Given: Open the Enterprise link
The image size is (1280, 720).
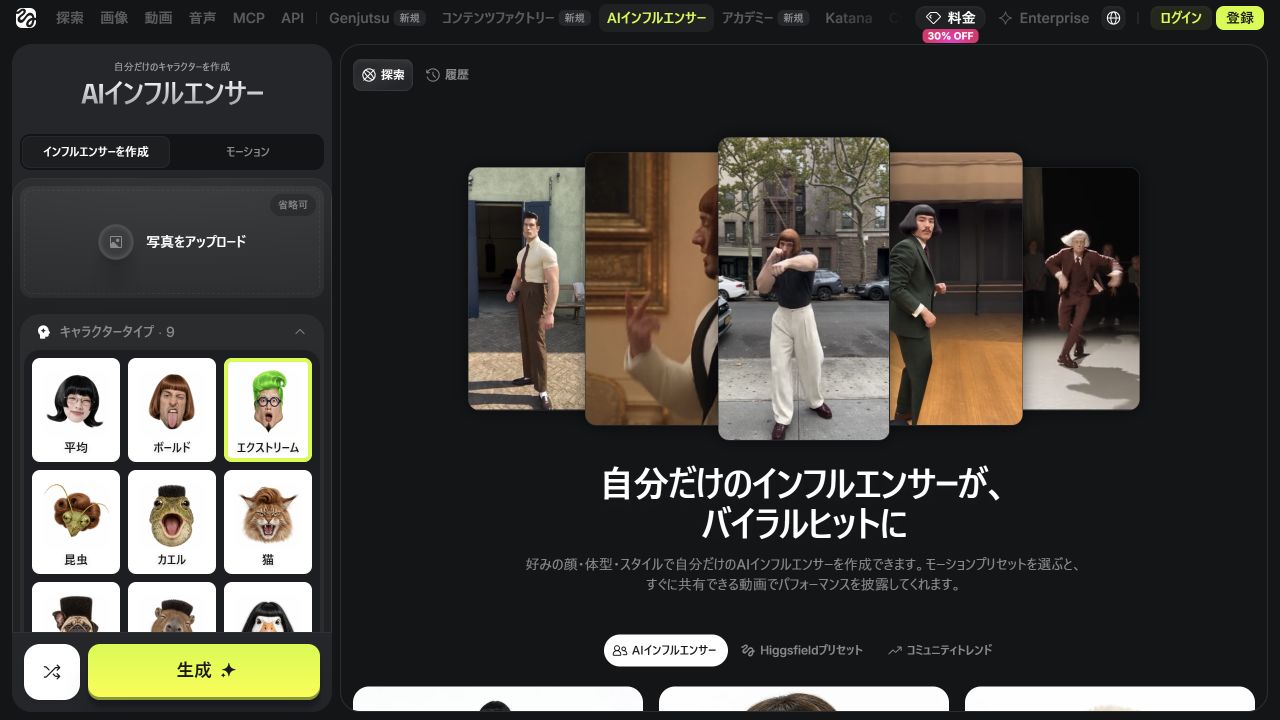Looking at the screenshot, I should 1043,18.
